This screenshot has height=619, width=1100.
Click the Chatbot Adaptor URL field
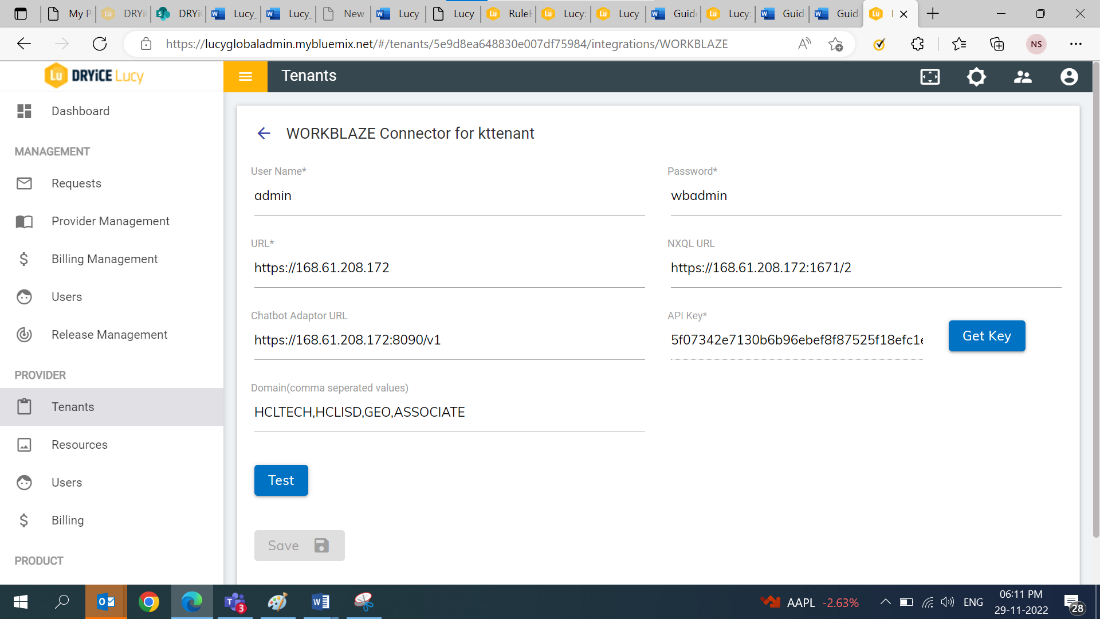tap(449, 340)
